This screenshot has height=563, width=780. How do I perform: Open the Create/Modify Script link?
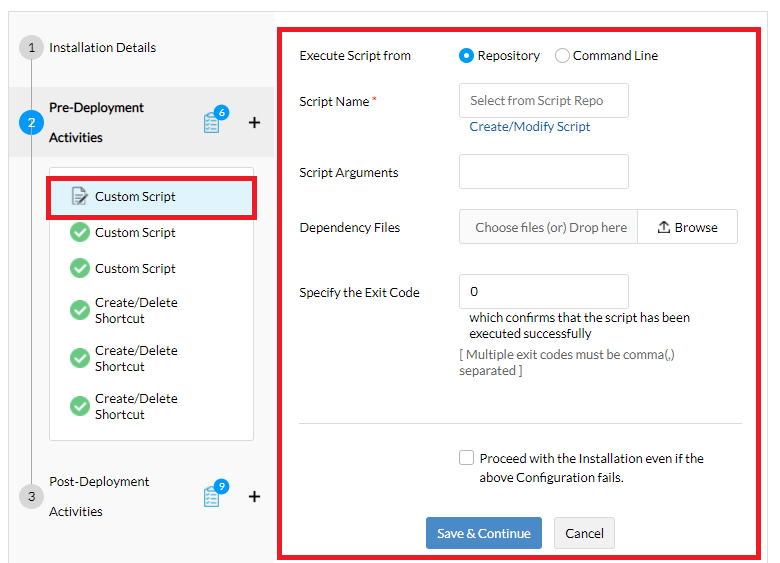(530, 127)
